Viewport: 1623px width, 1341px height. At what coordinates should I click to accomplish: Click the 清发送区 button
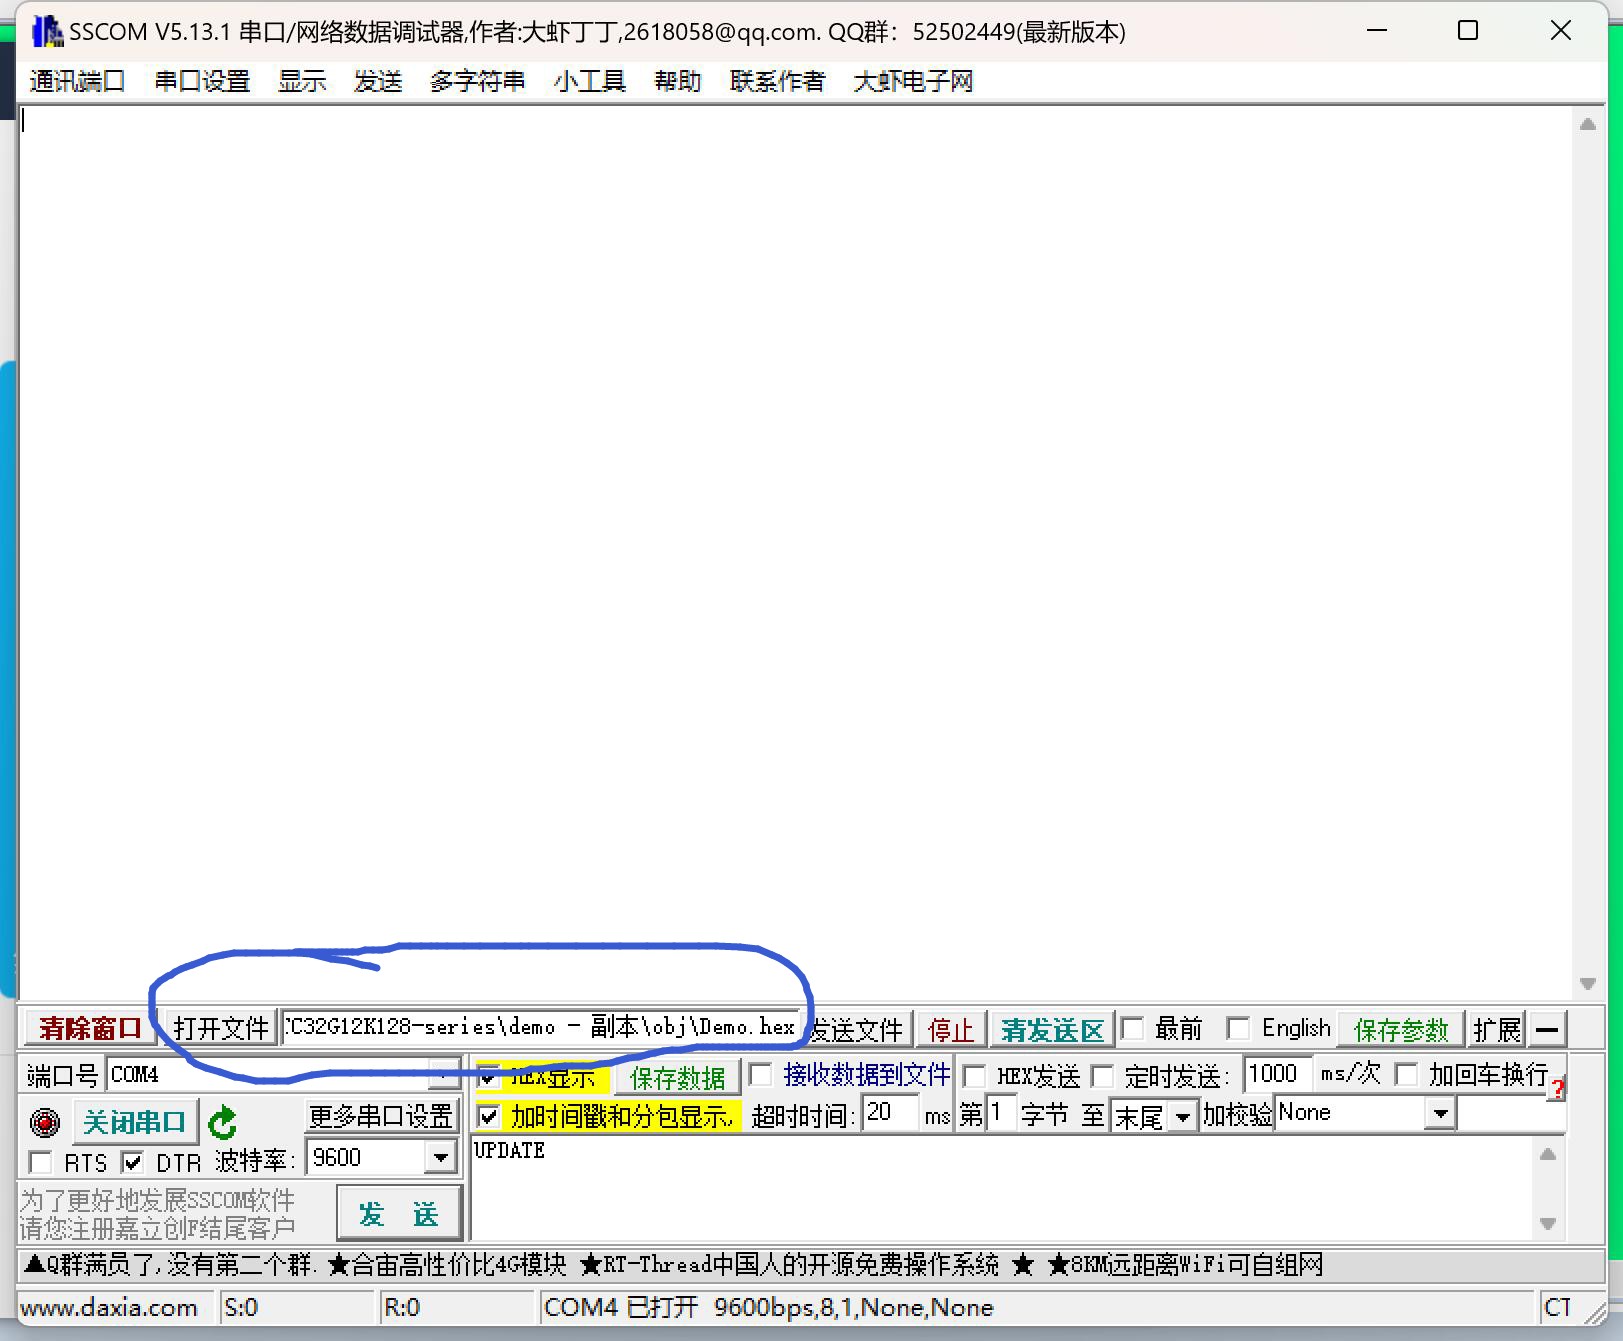coord(1053,1029)
